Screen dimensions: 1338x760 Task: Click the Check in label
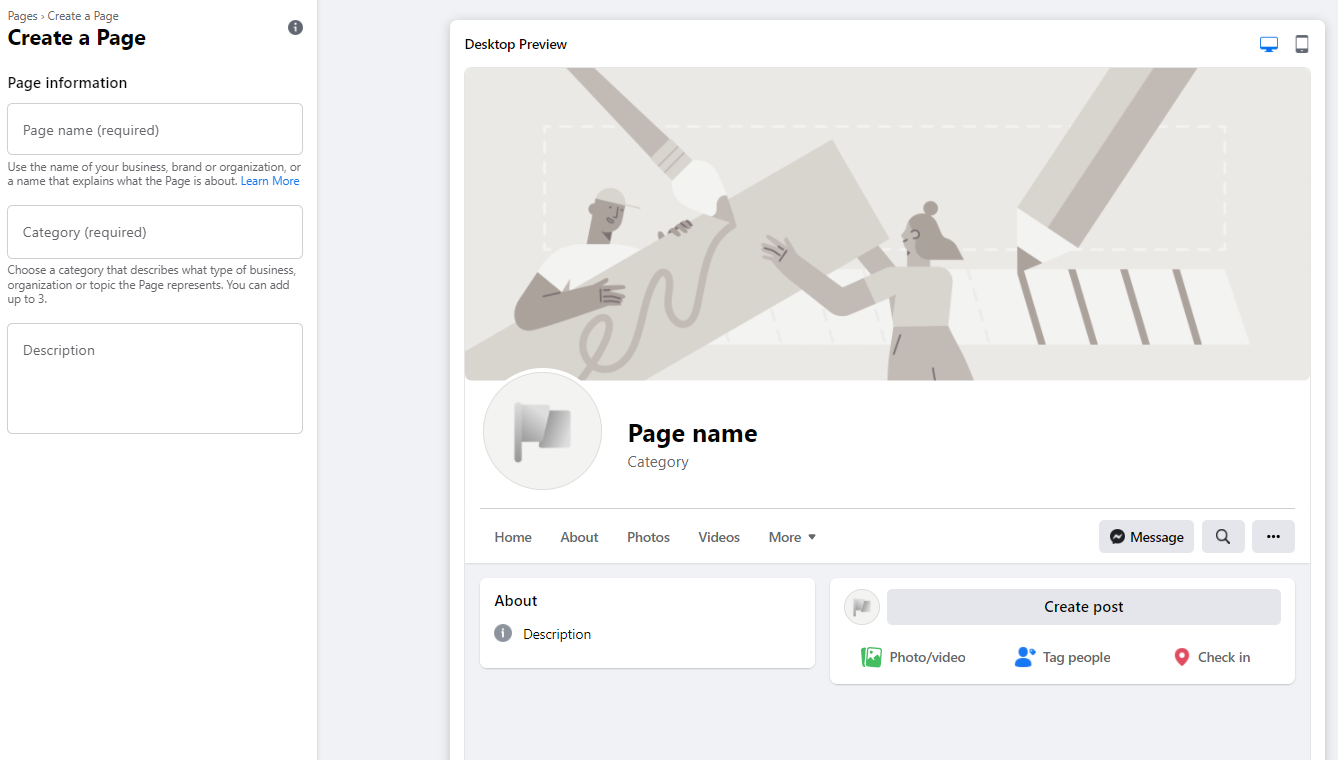[1224, 657]
